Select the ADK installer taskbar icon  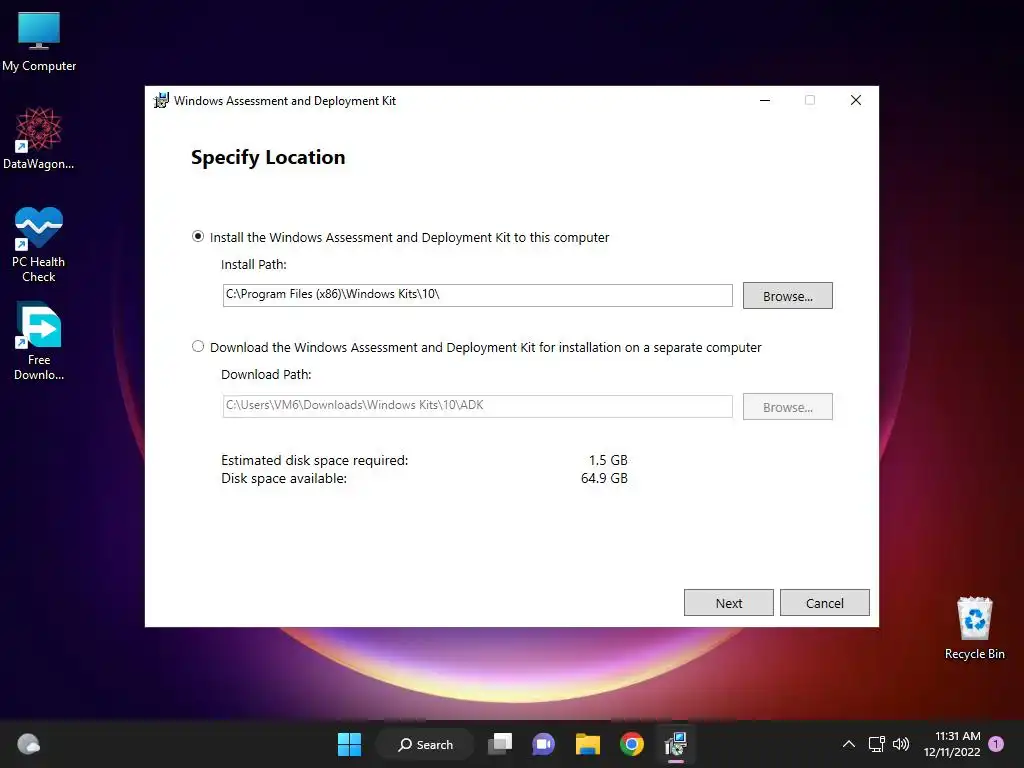675,744
